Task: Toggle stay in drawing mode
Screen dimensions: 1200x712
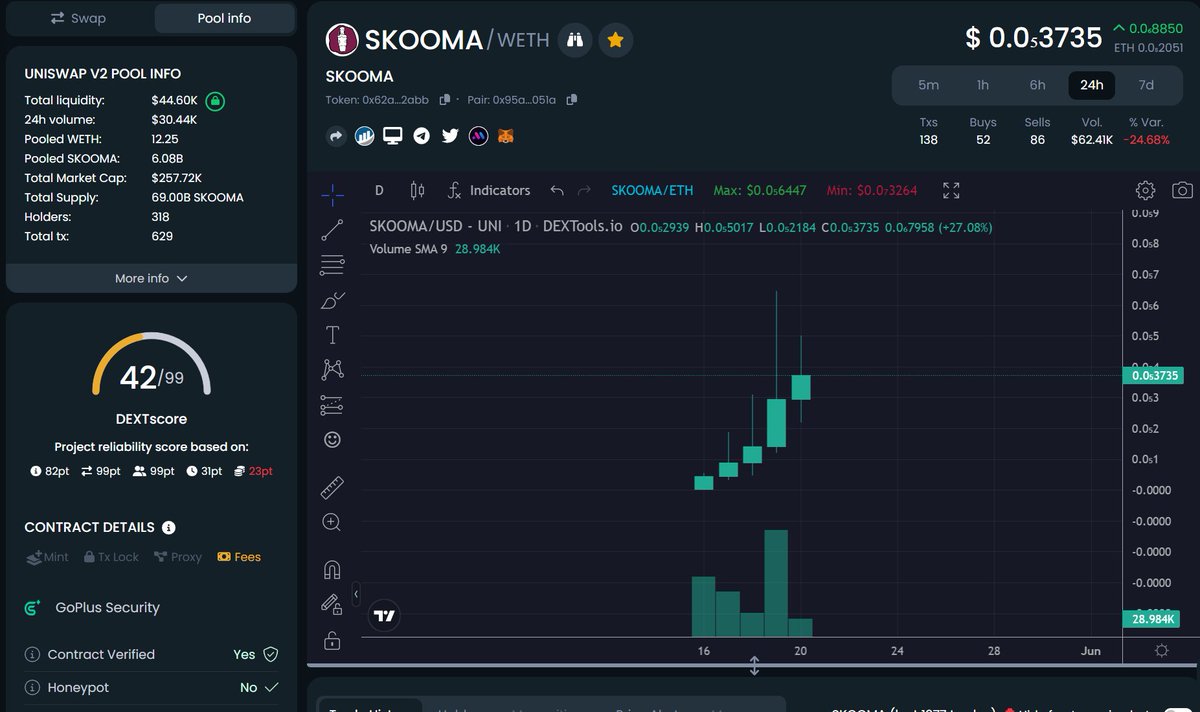Action: pos(332,604)
